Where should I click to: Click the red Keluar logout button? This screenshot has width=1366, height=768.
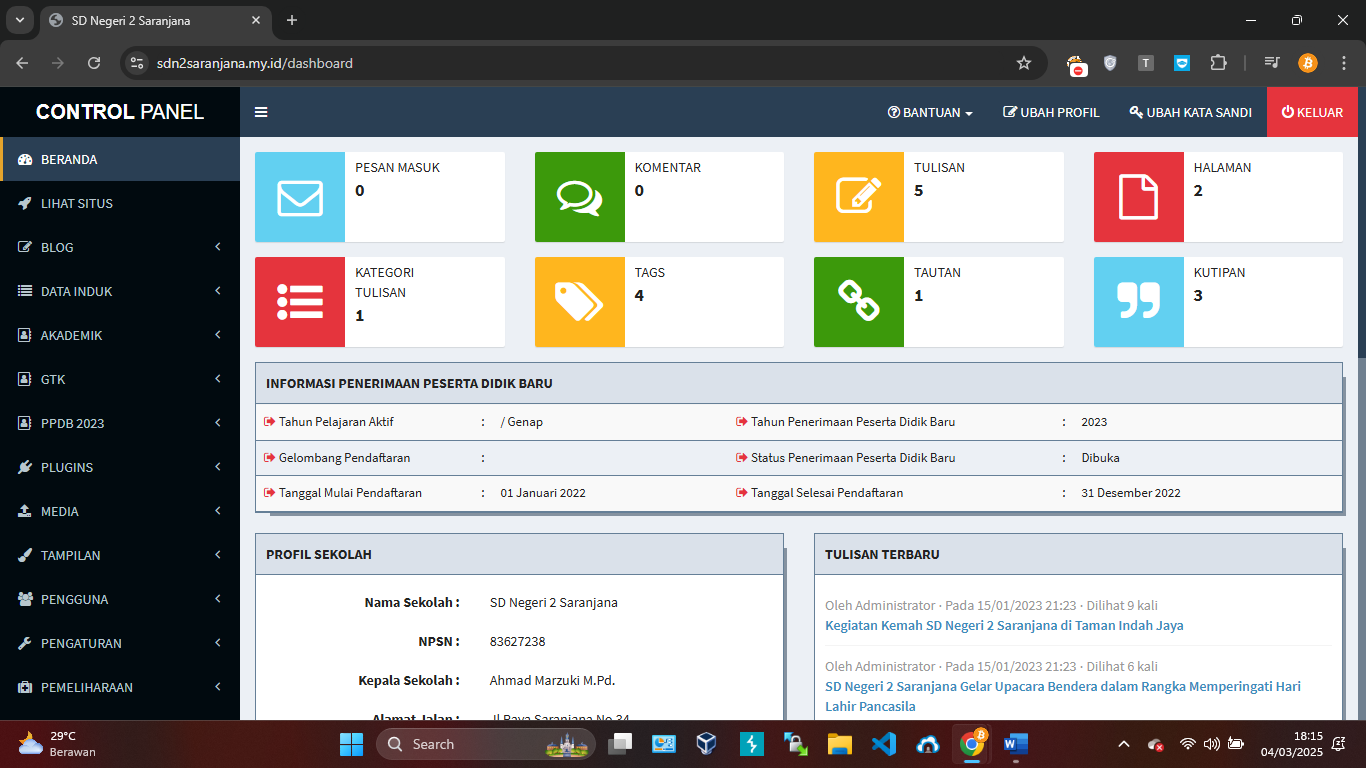tap(1312, 112)
